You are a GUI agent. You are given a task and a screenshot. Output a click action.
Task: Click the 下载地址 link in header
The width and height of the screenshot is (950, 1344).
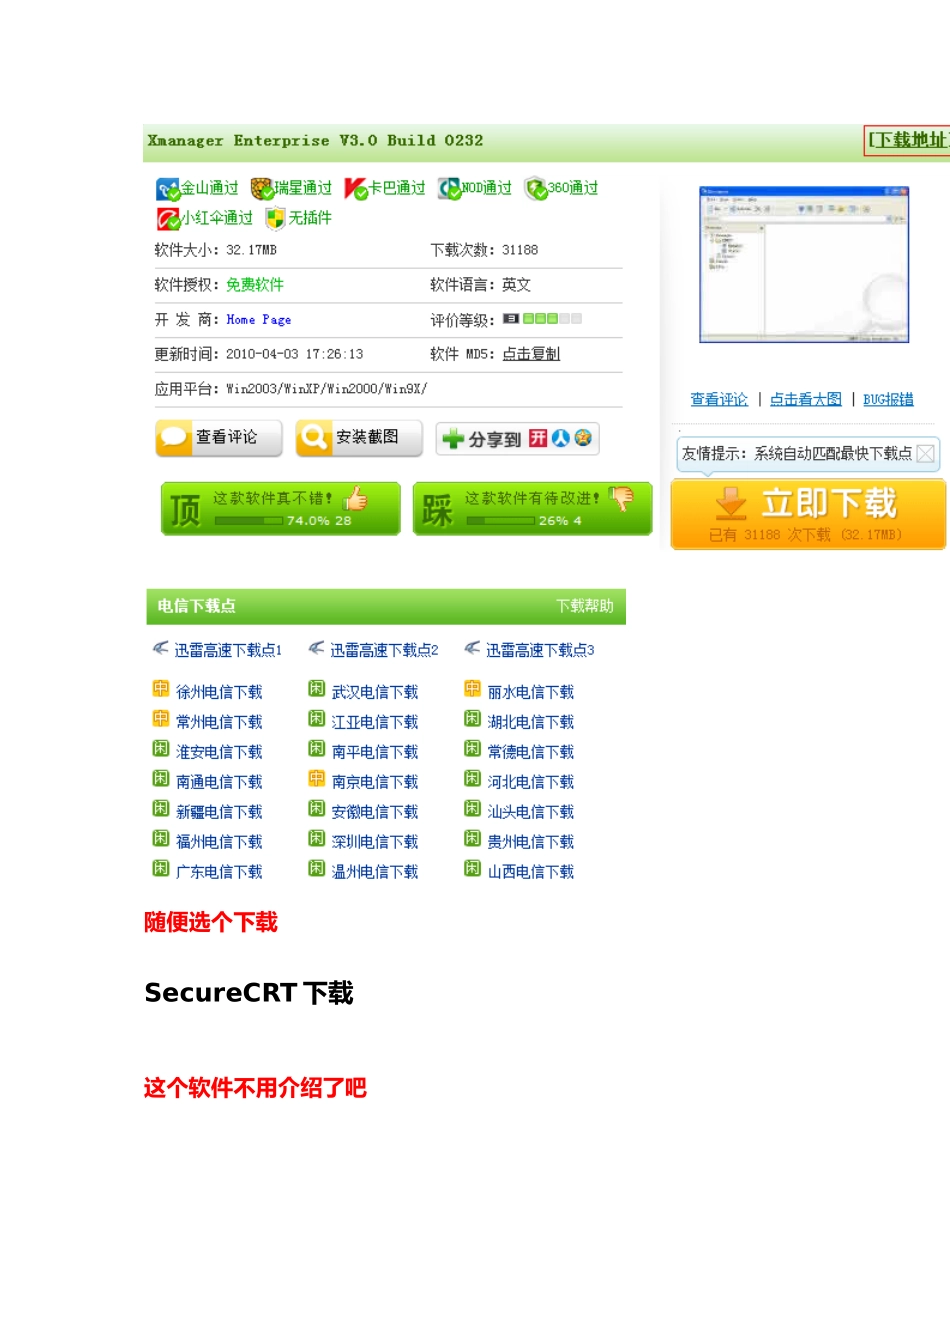point(908,140)
